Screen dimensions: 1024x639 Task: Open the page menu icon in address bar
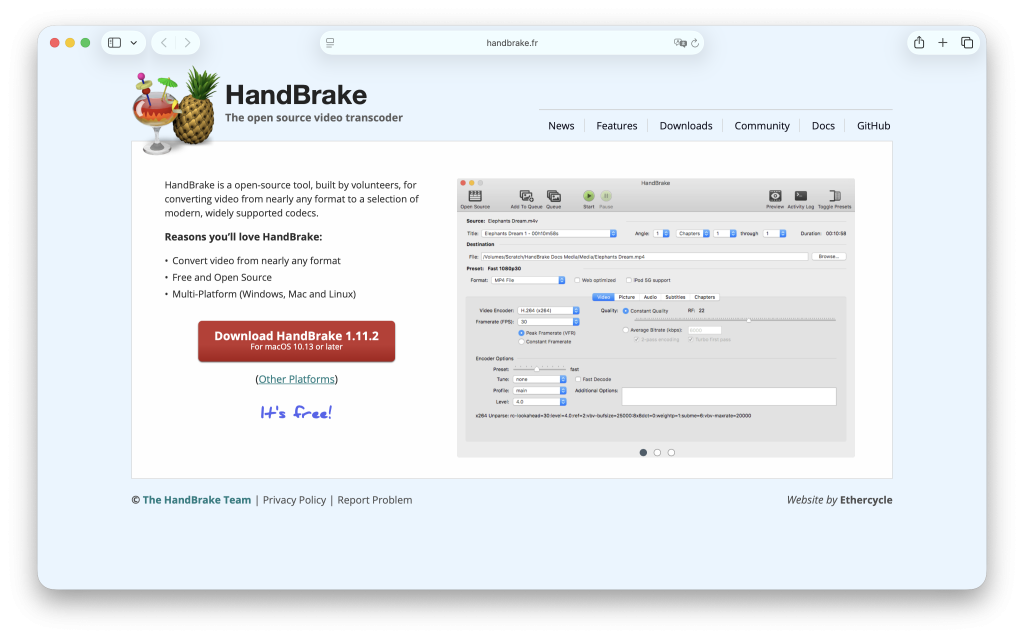(330, 42)
